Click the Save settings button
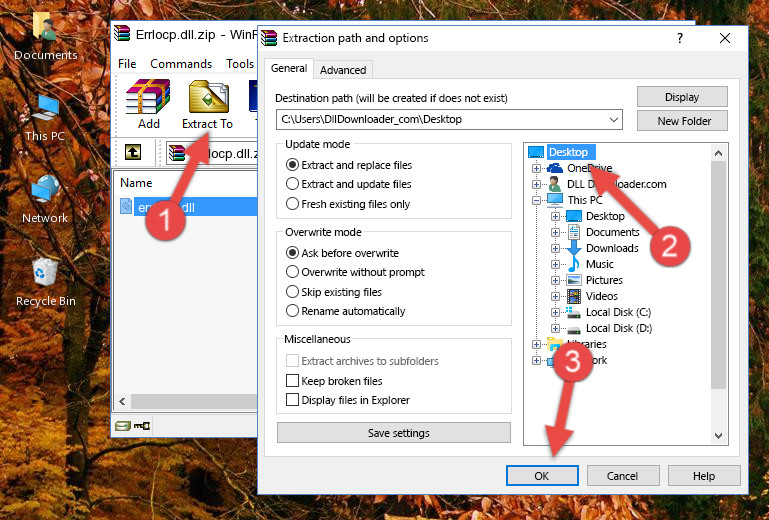The image size is (769, 520). (x=394, y=433)
